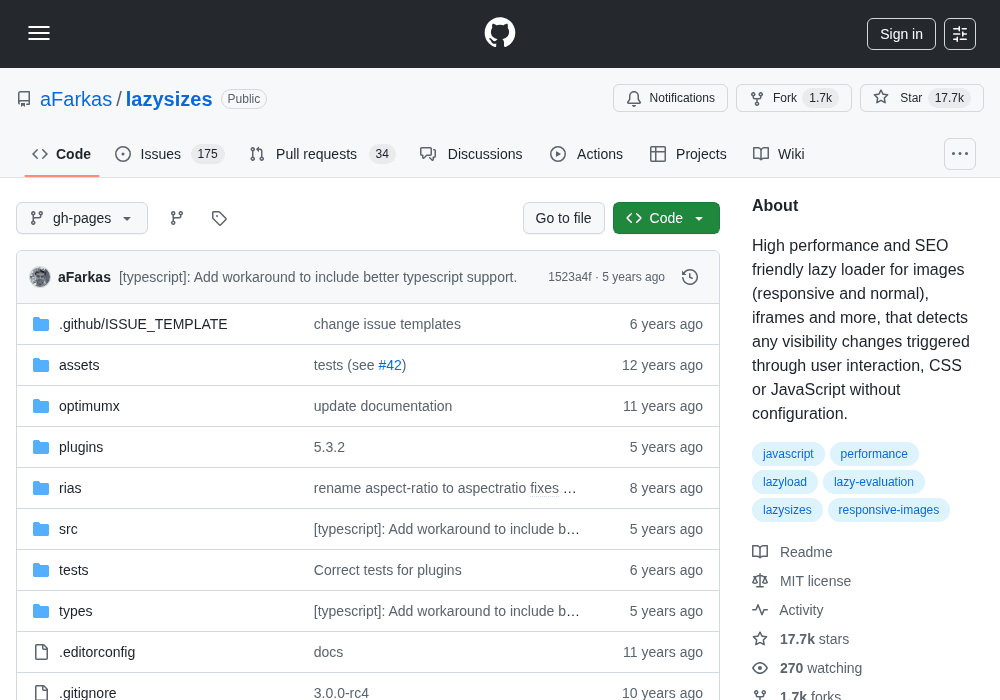Select the lazy-evaluation topic tag
The image size is (1000, 700).
(x=874, y=482)
